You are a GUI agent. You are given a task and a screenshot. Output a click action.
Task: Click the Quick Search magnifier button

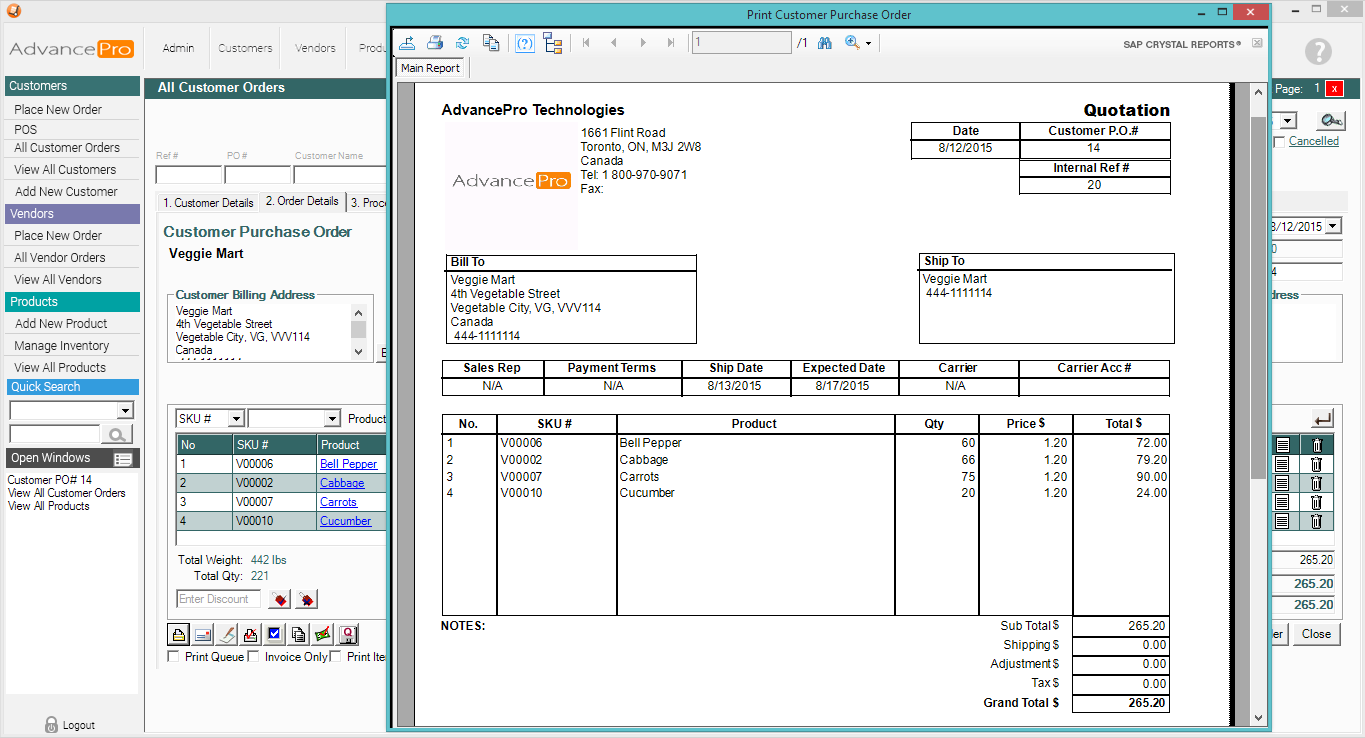[118, 434]
